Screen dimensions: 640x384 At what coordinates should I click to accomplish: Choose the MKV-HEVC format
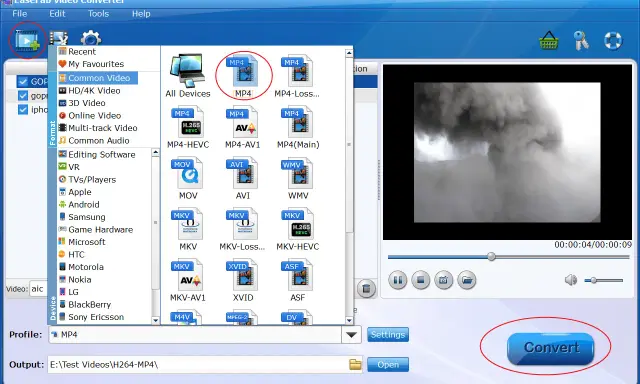pyautogui.click(x=298, y=229)
